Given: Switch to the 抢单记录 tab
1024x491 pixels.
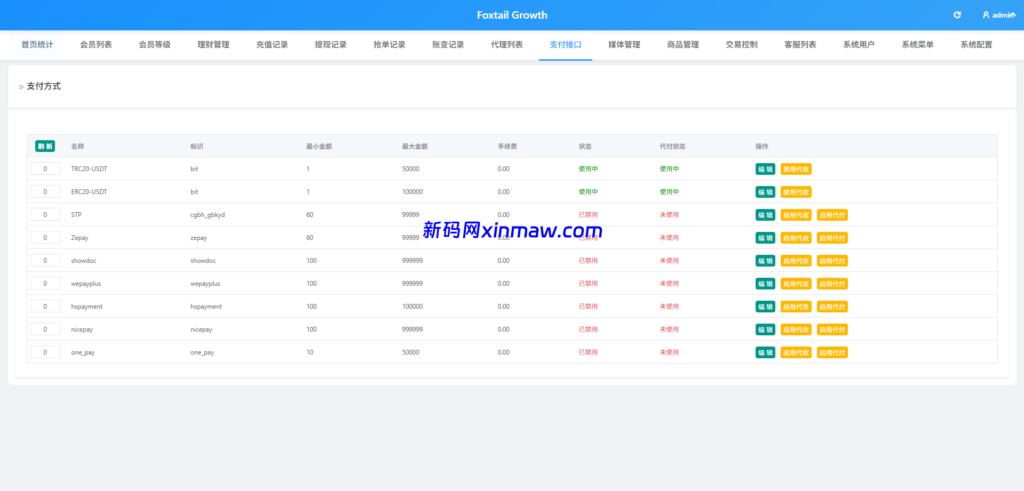Looking at the screenshot, I should [x=389, y=45].
